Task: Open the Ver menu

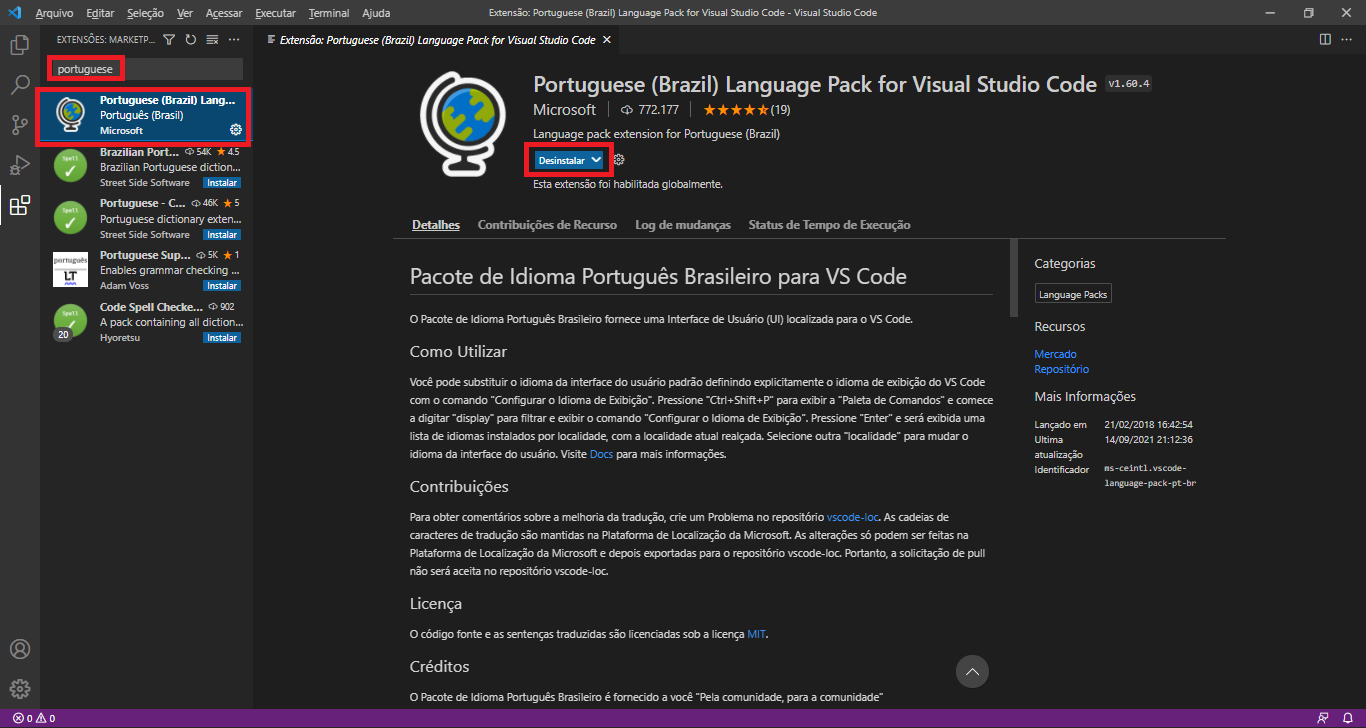Action: (x=185, y=13)
